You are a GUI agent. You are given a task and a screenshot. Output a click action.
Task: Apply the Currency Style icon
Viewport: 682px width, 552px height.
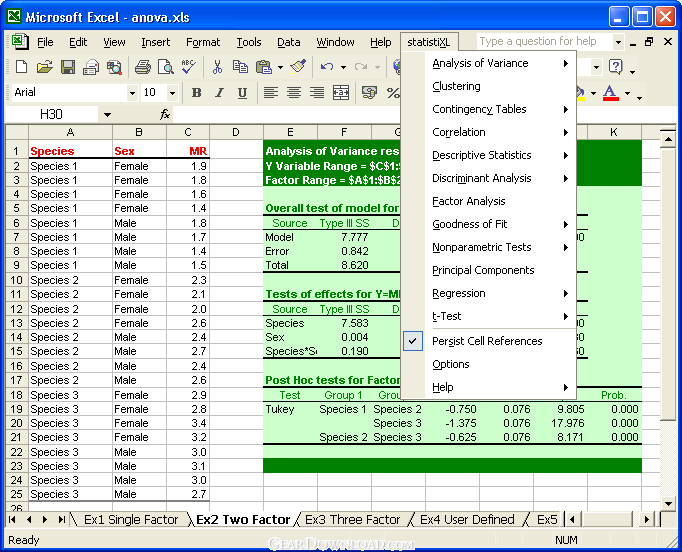[x=369, y=92]
